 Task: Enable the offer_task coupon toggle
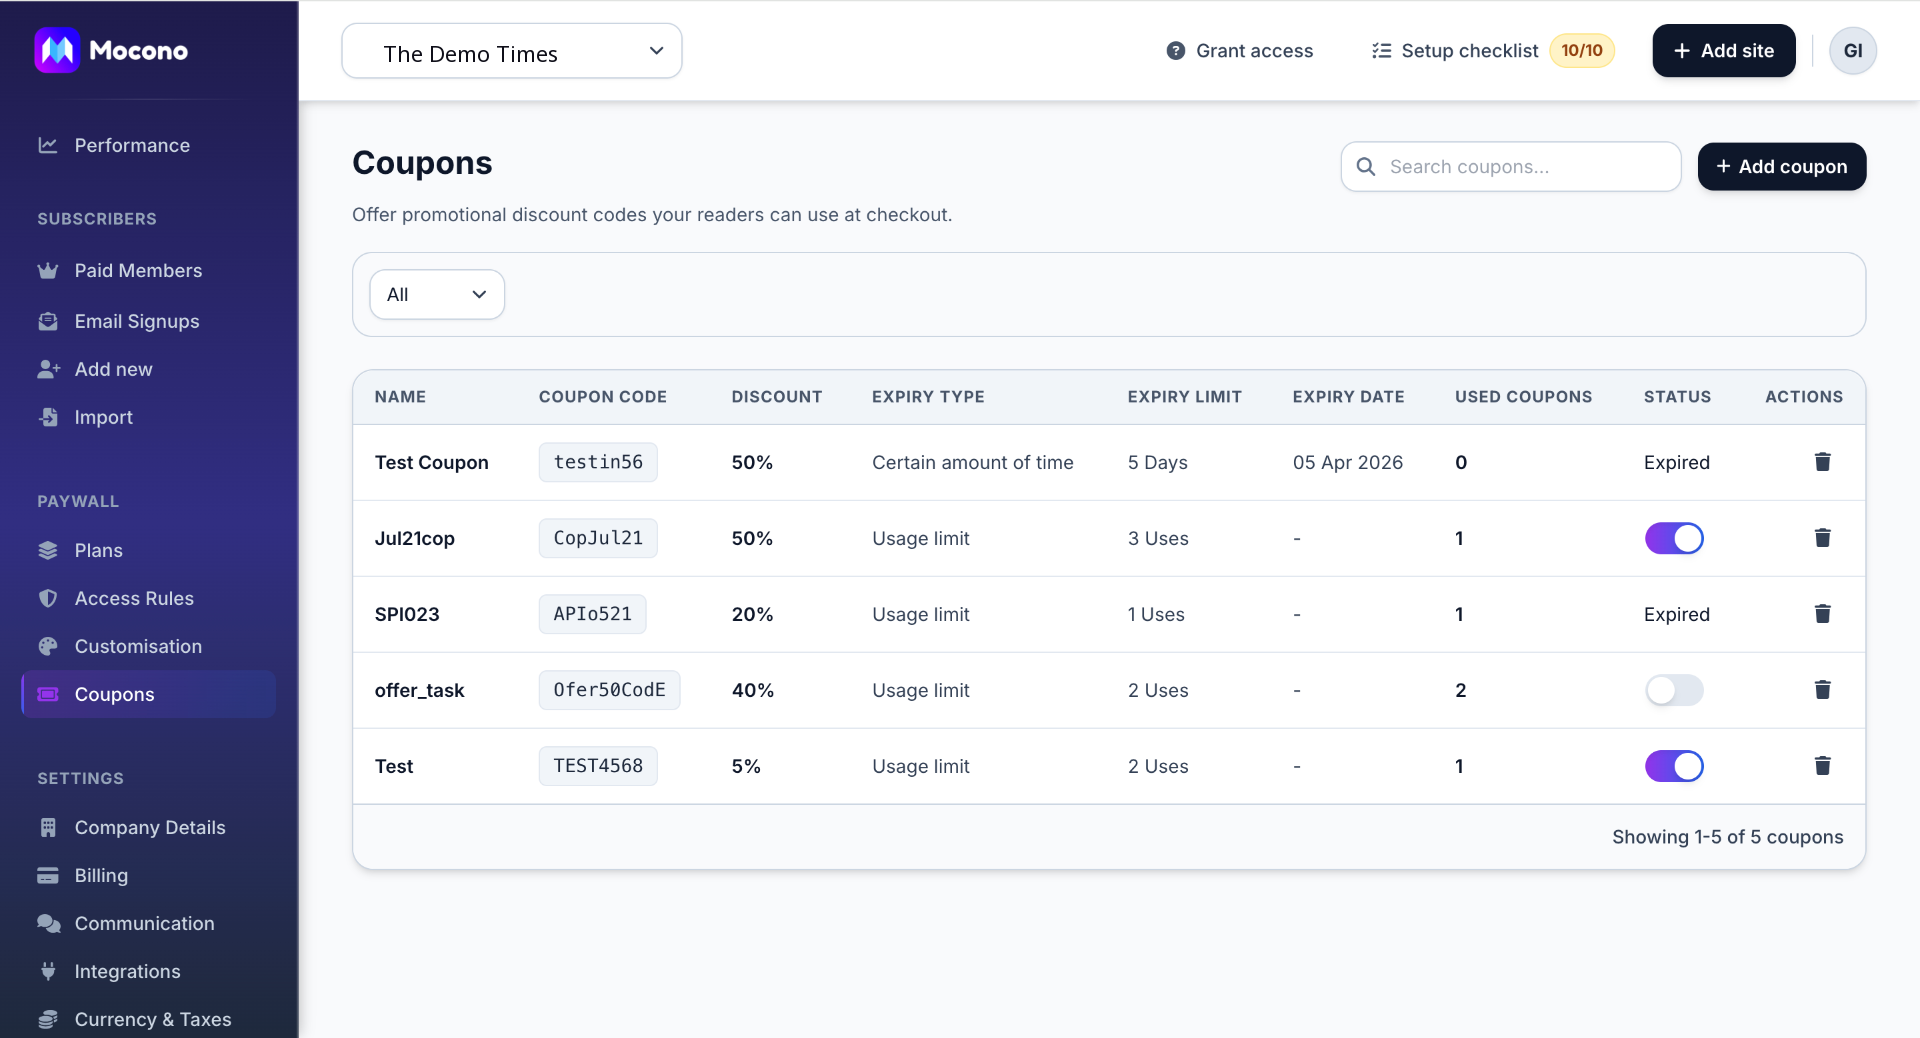[x=1674, y=690]
